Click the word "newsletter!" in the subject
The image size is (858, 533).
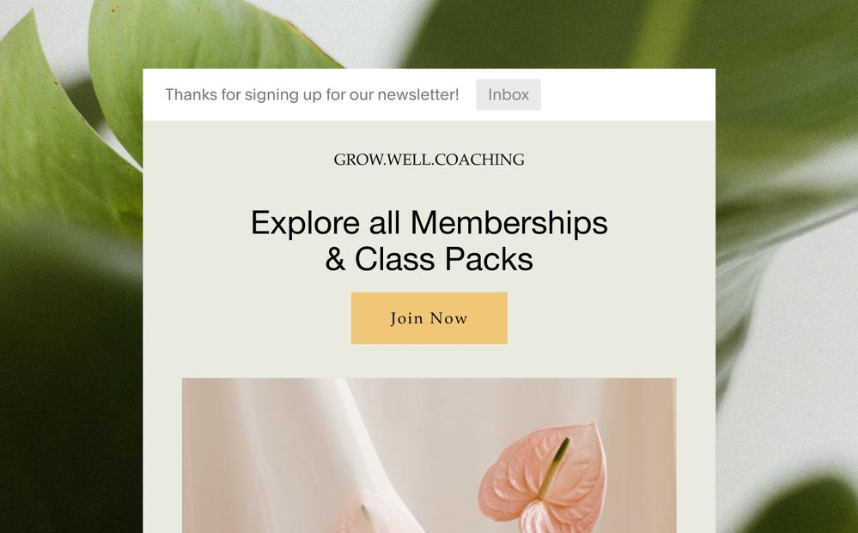[418, 95]
